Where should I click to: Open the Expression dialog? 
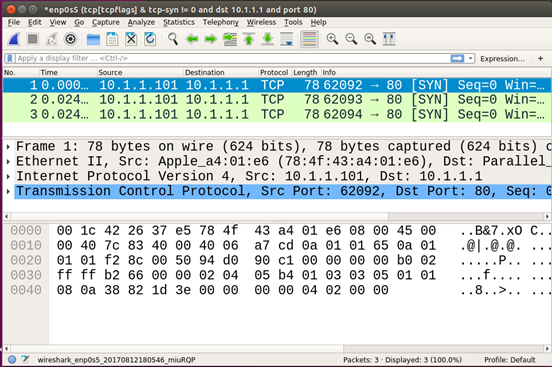(502, 59)
